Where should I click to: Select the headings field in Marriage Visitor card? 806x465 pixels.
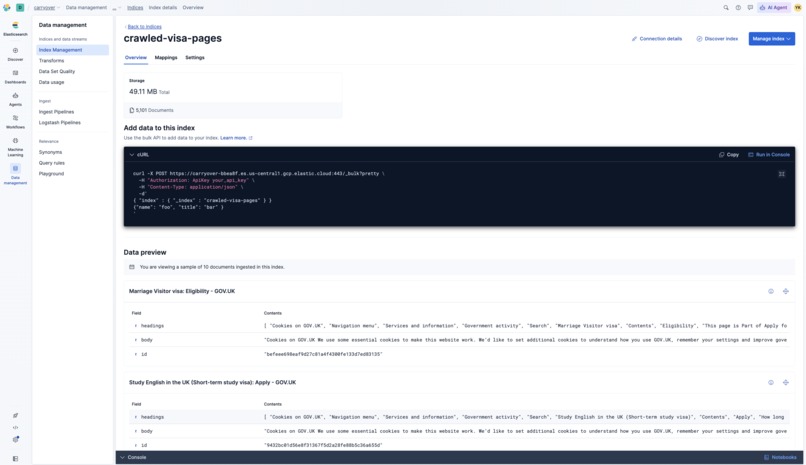152,326
